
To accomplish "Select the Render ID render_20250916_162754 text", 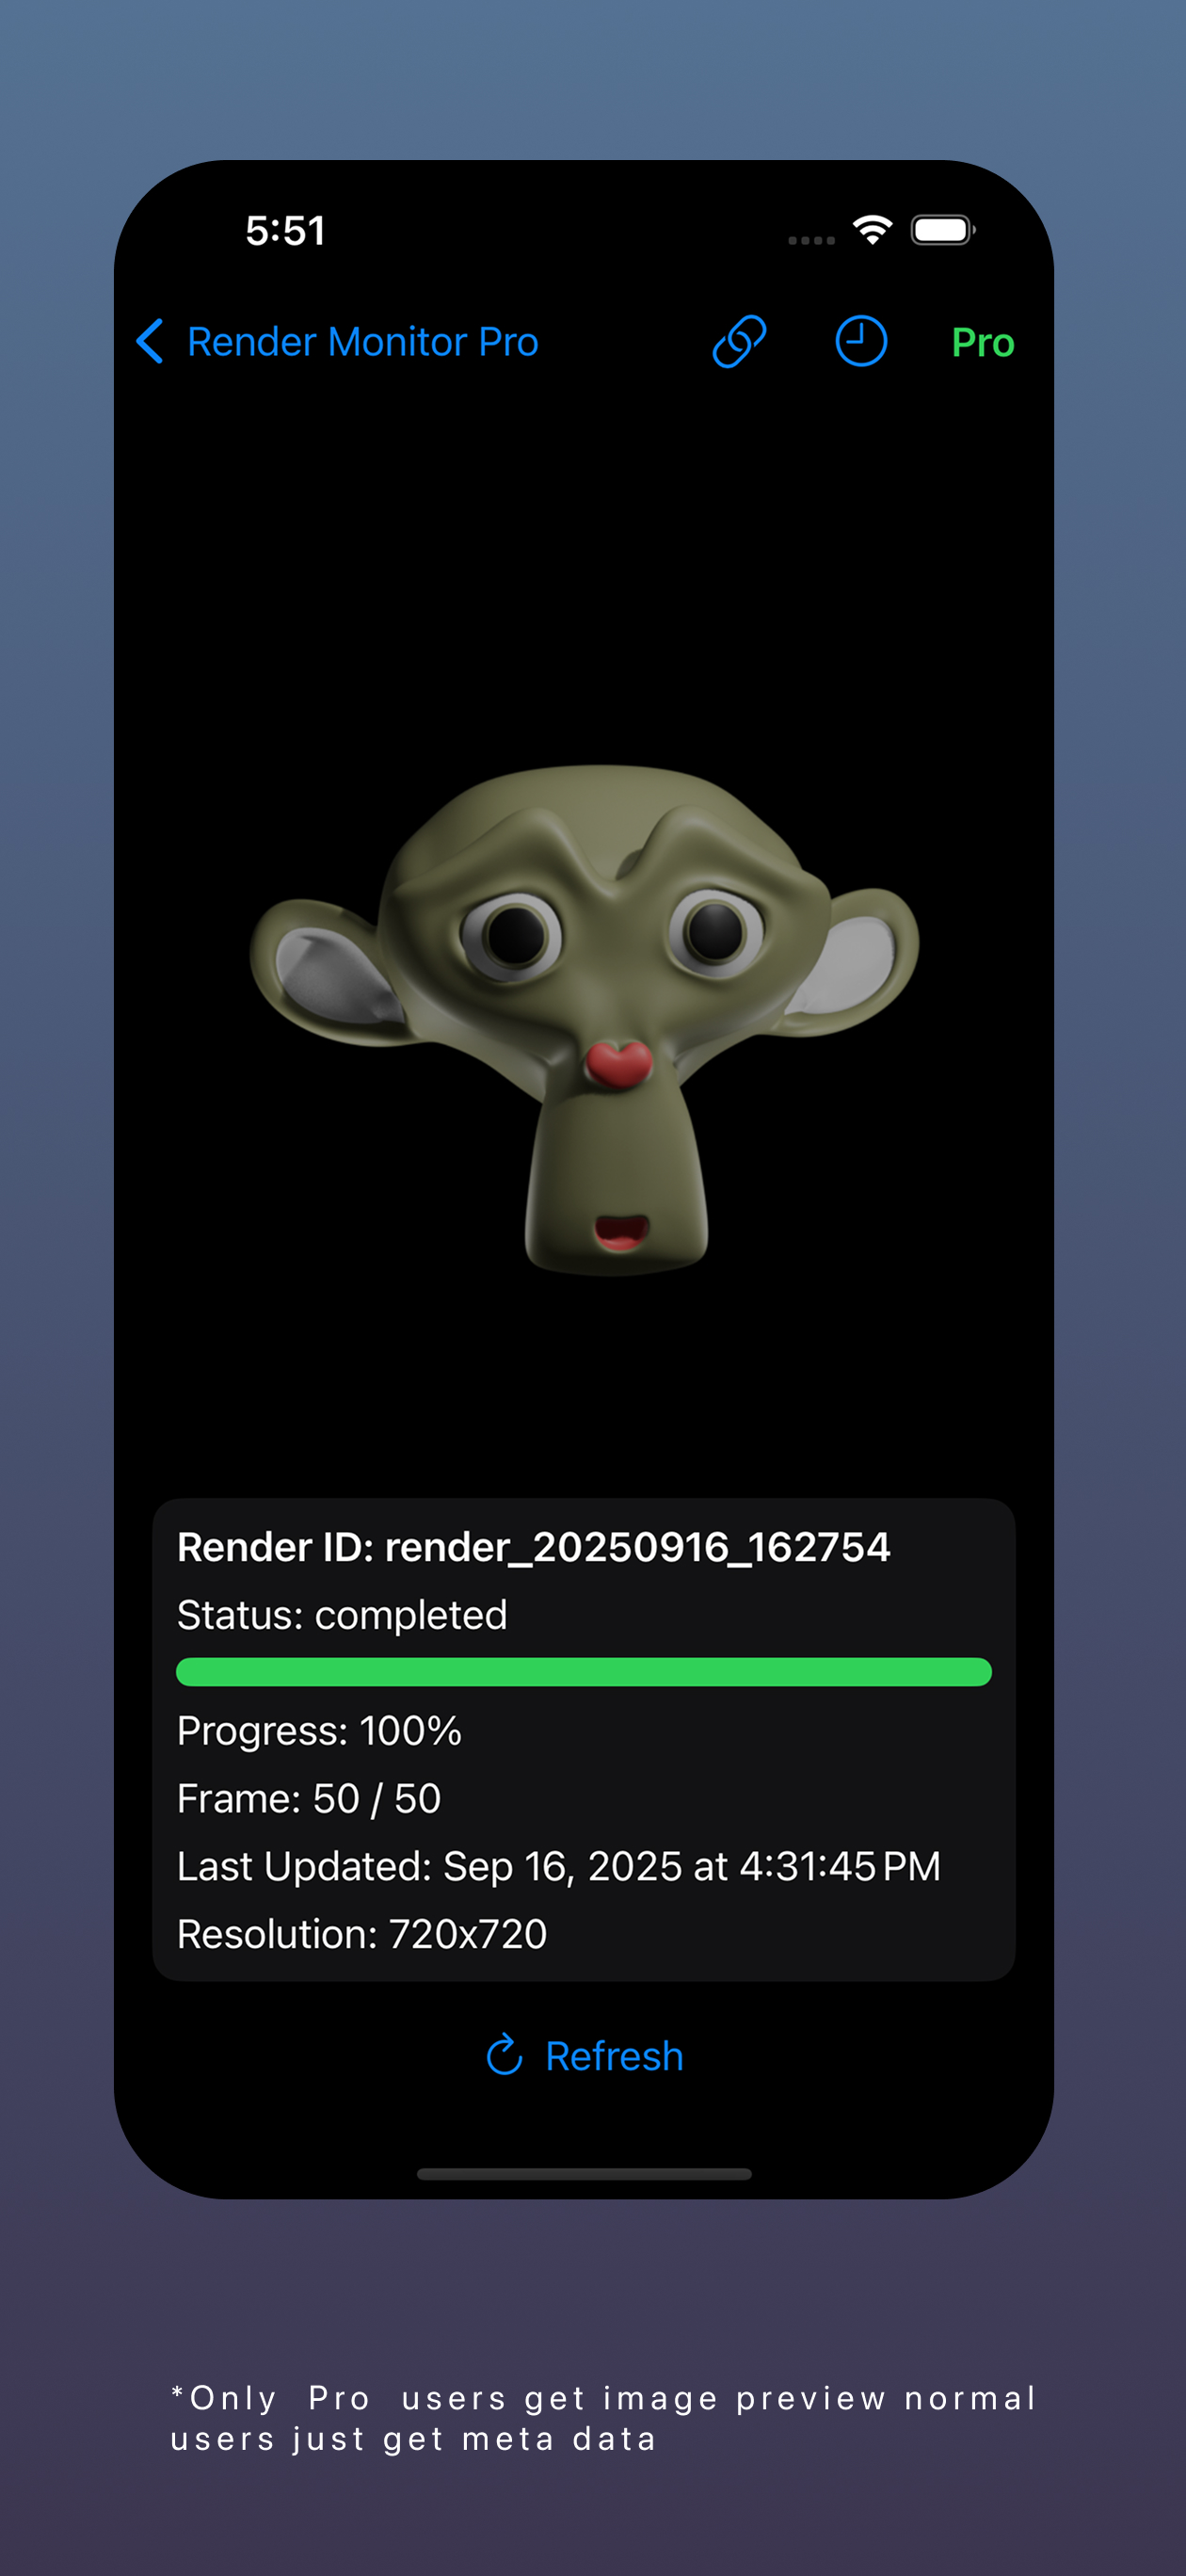I will coord(533,1547).
